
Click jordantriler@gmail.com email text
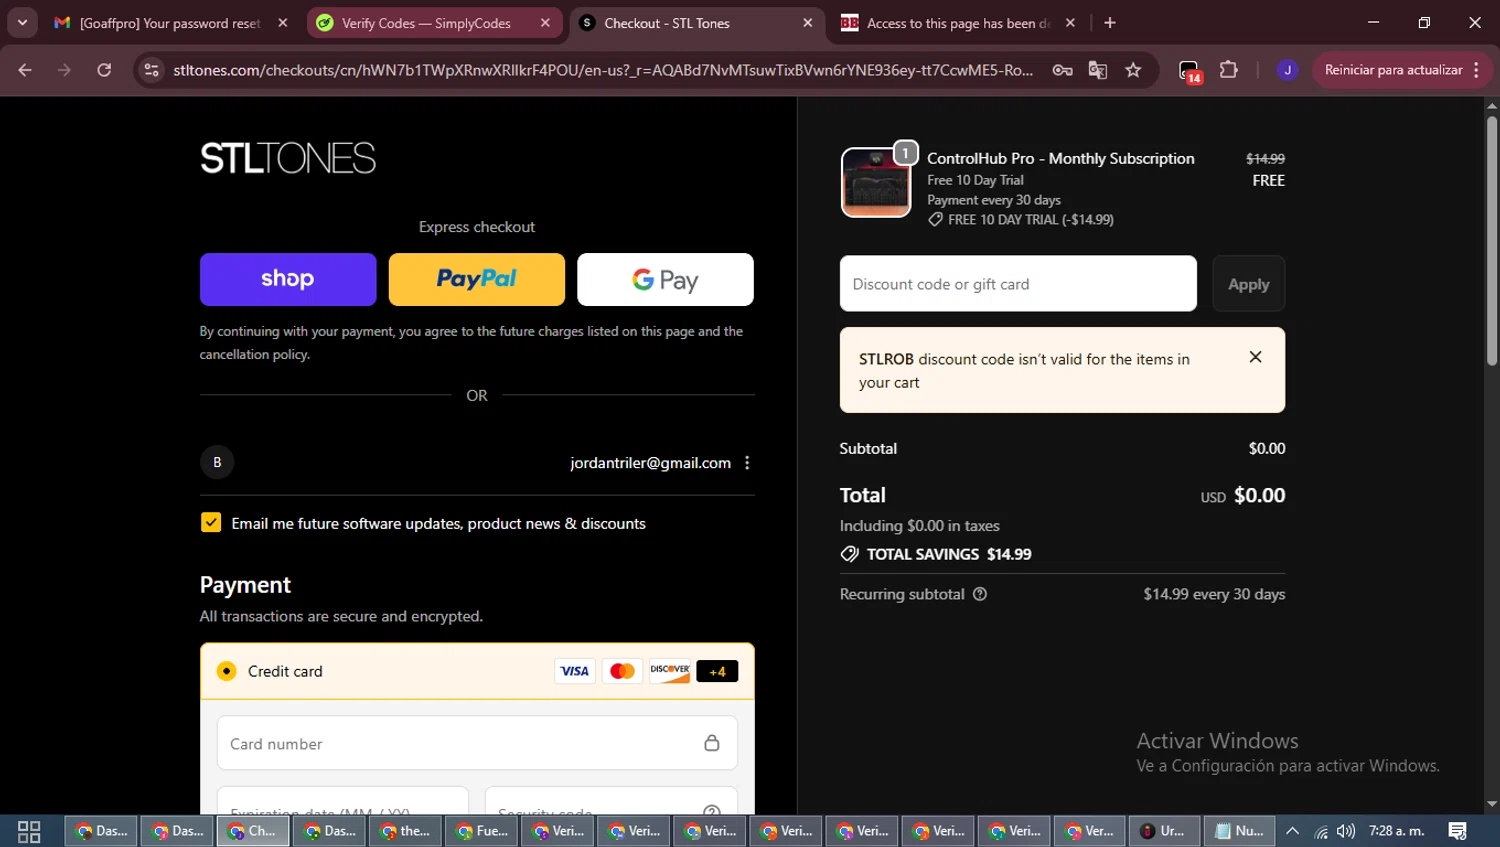tap(650, 463)
